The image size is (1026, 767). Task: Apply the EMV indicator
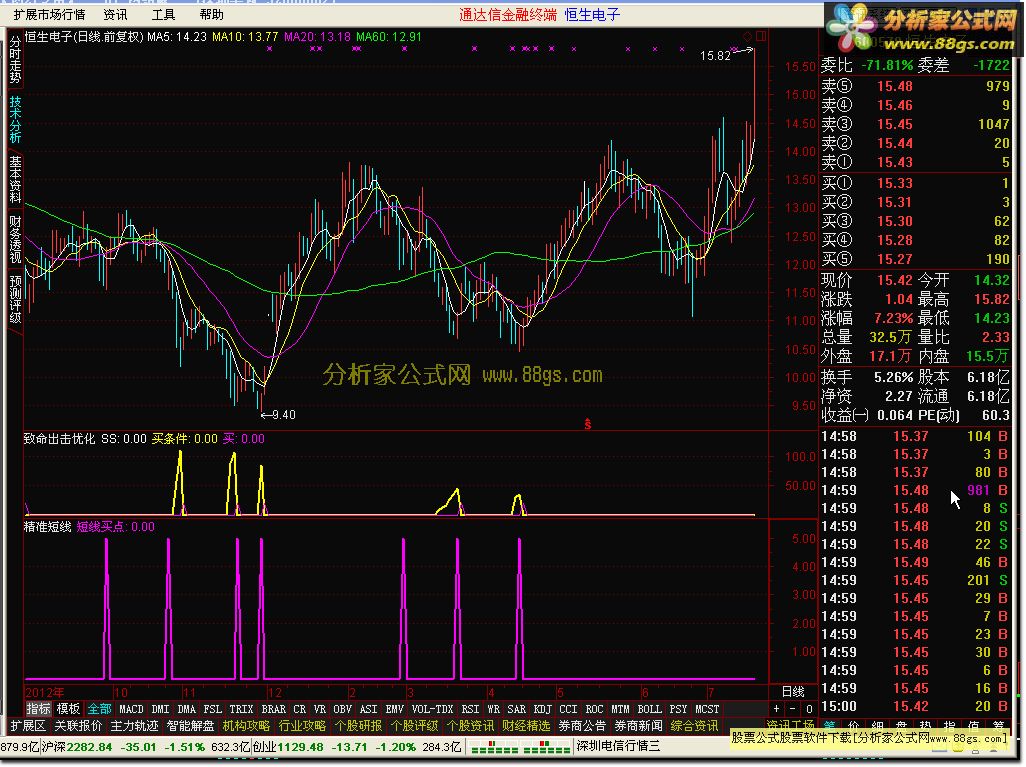[x=395, y=709]
